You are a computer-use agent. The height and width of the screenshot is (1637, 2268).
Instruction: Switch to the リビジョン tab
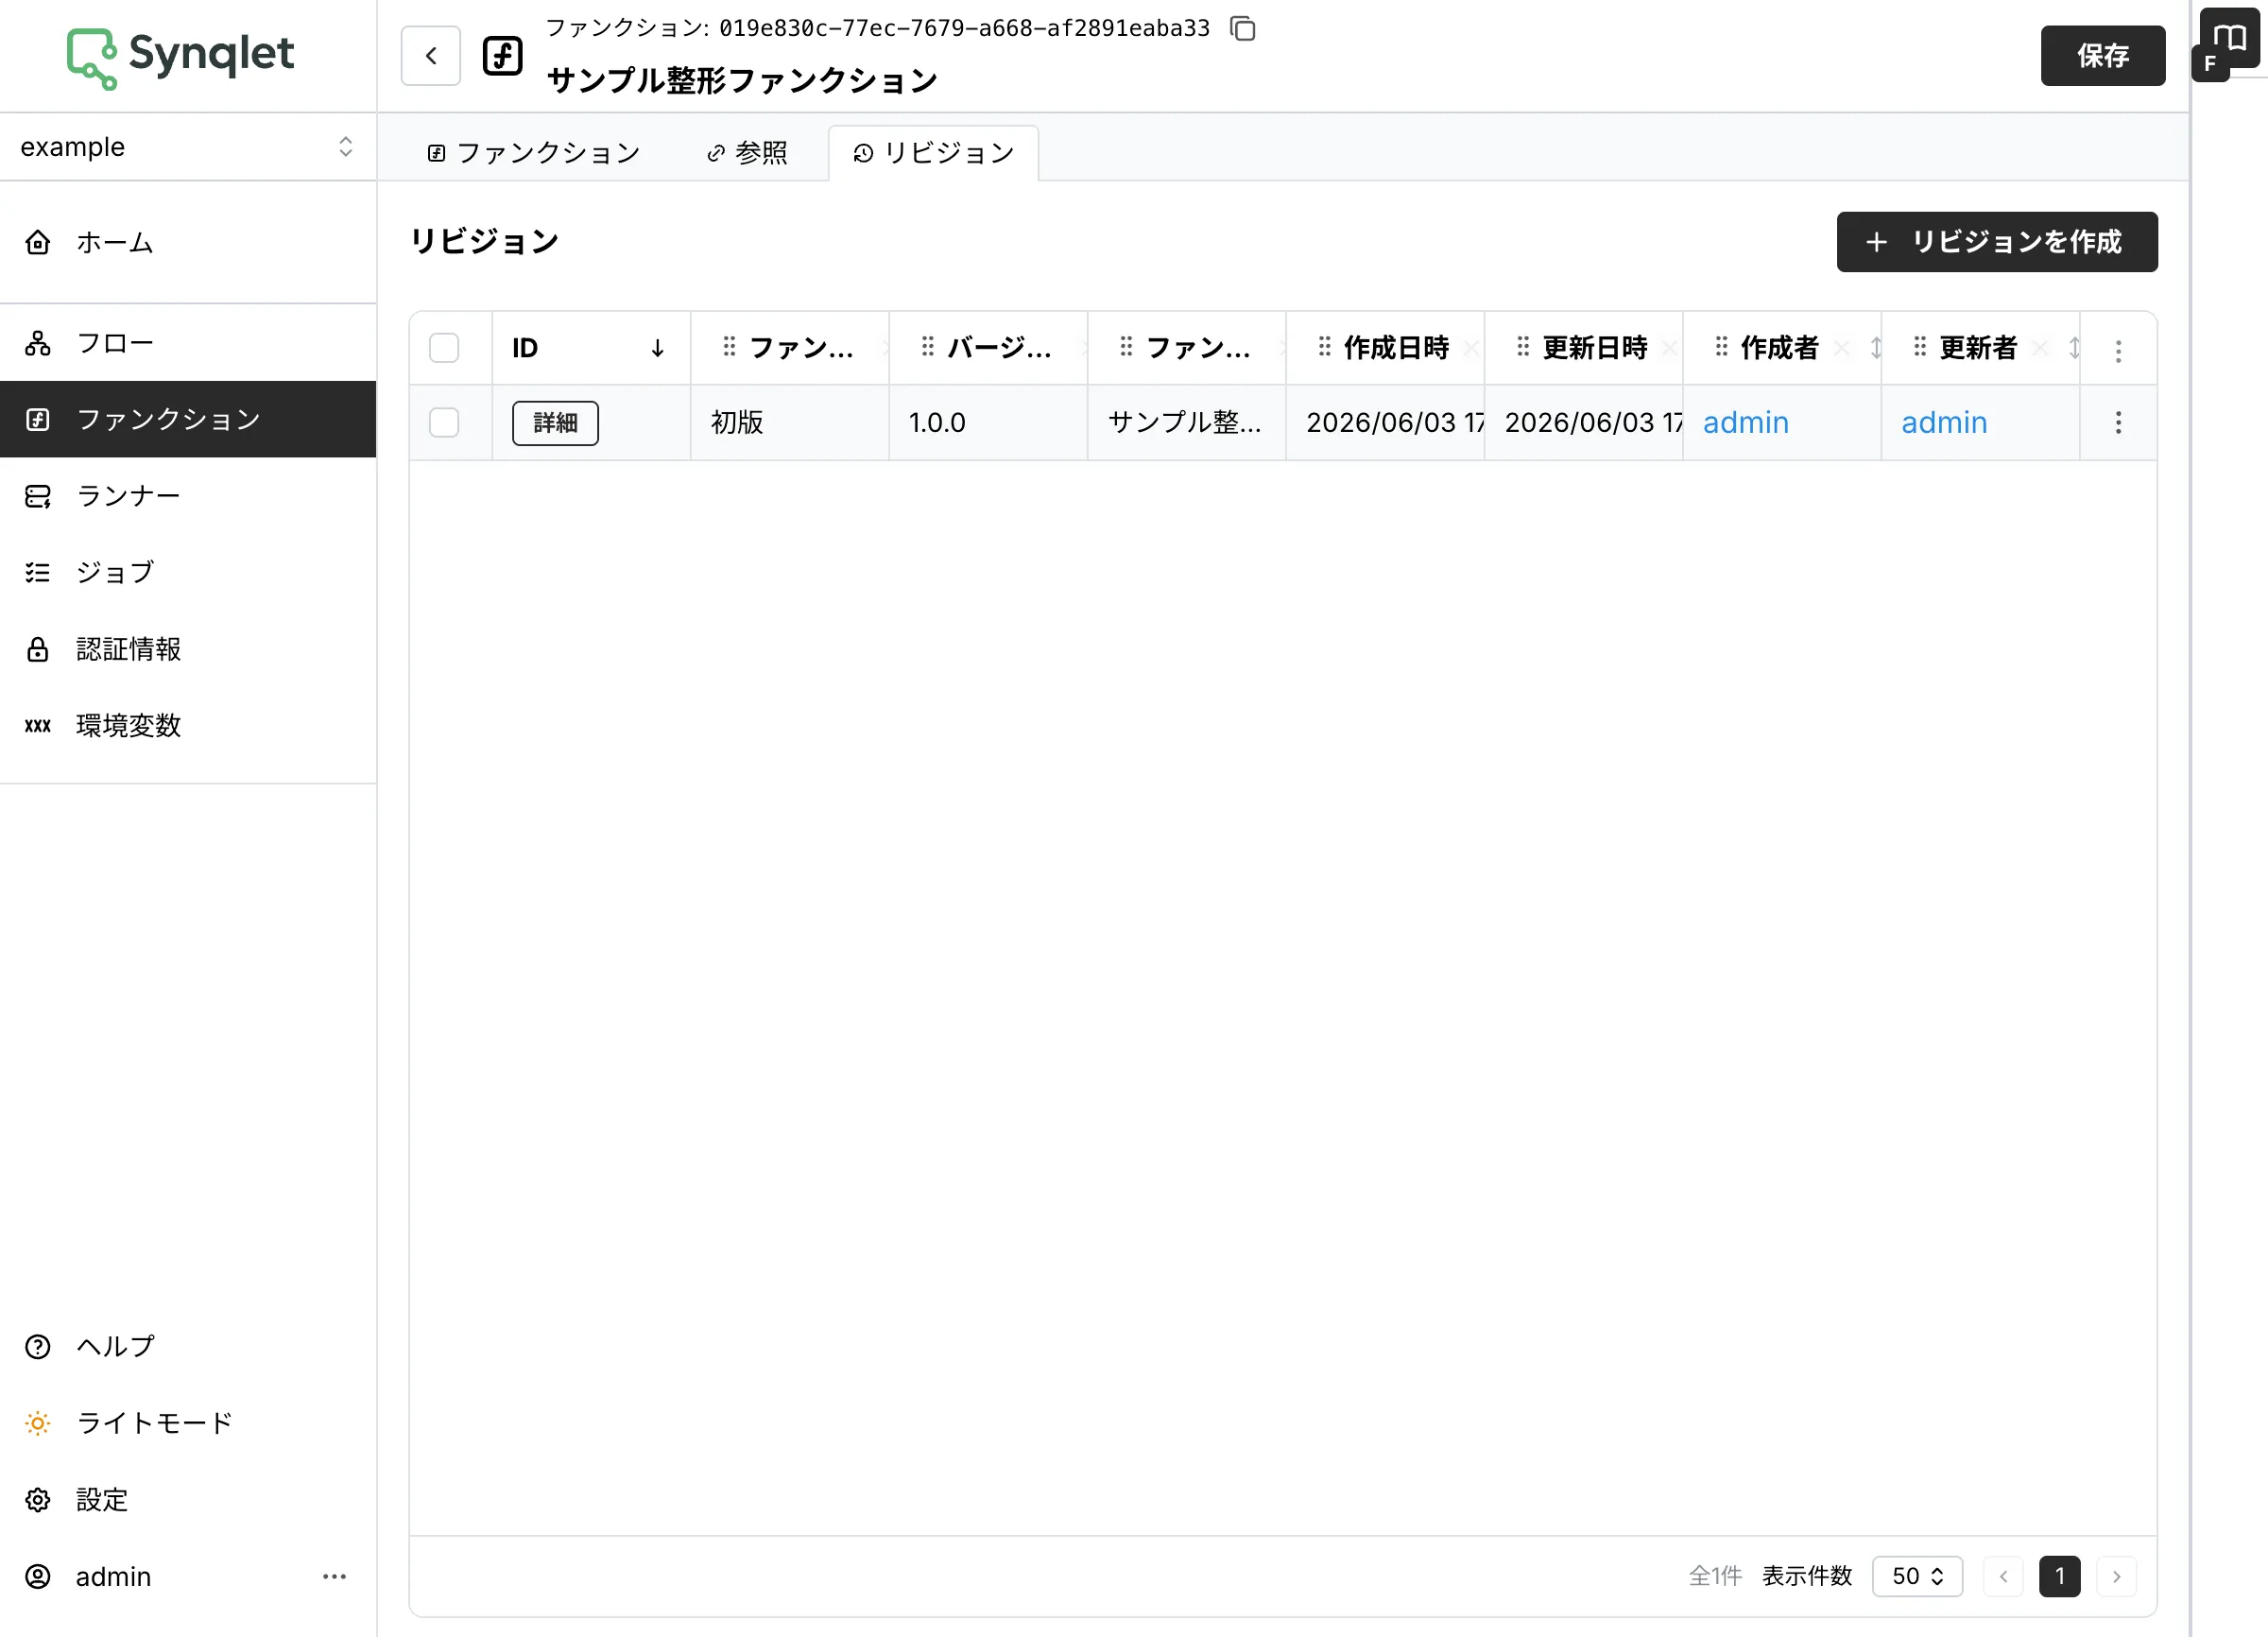(x=933, y=153)
